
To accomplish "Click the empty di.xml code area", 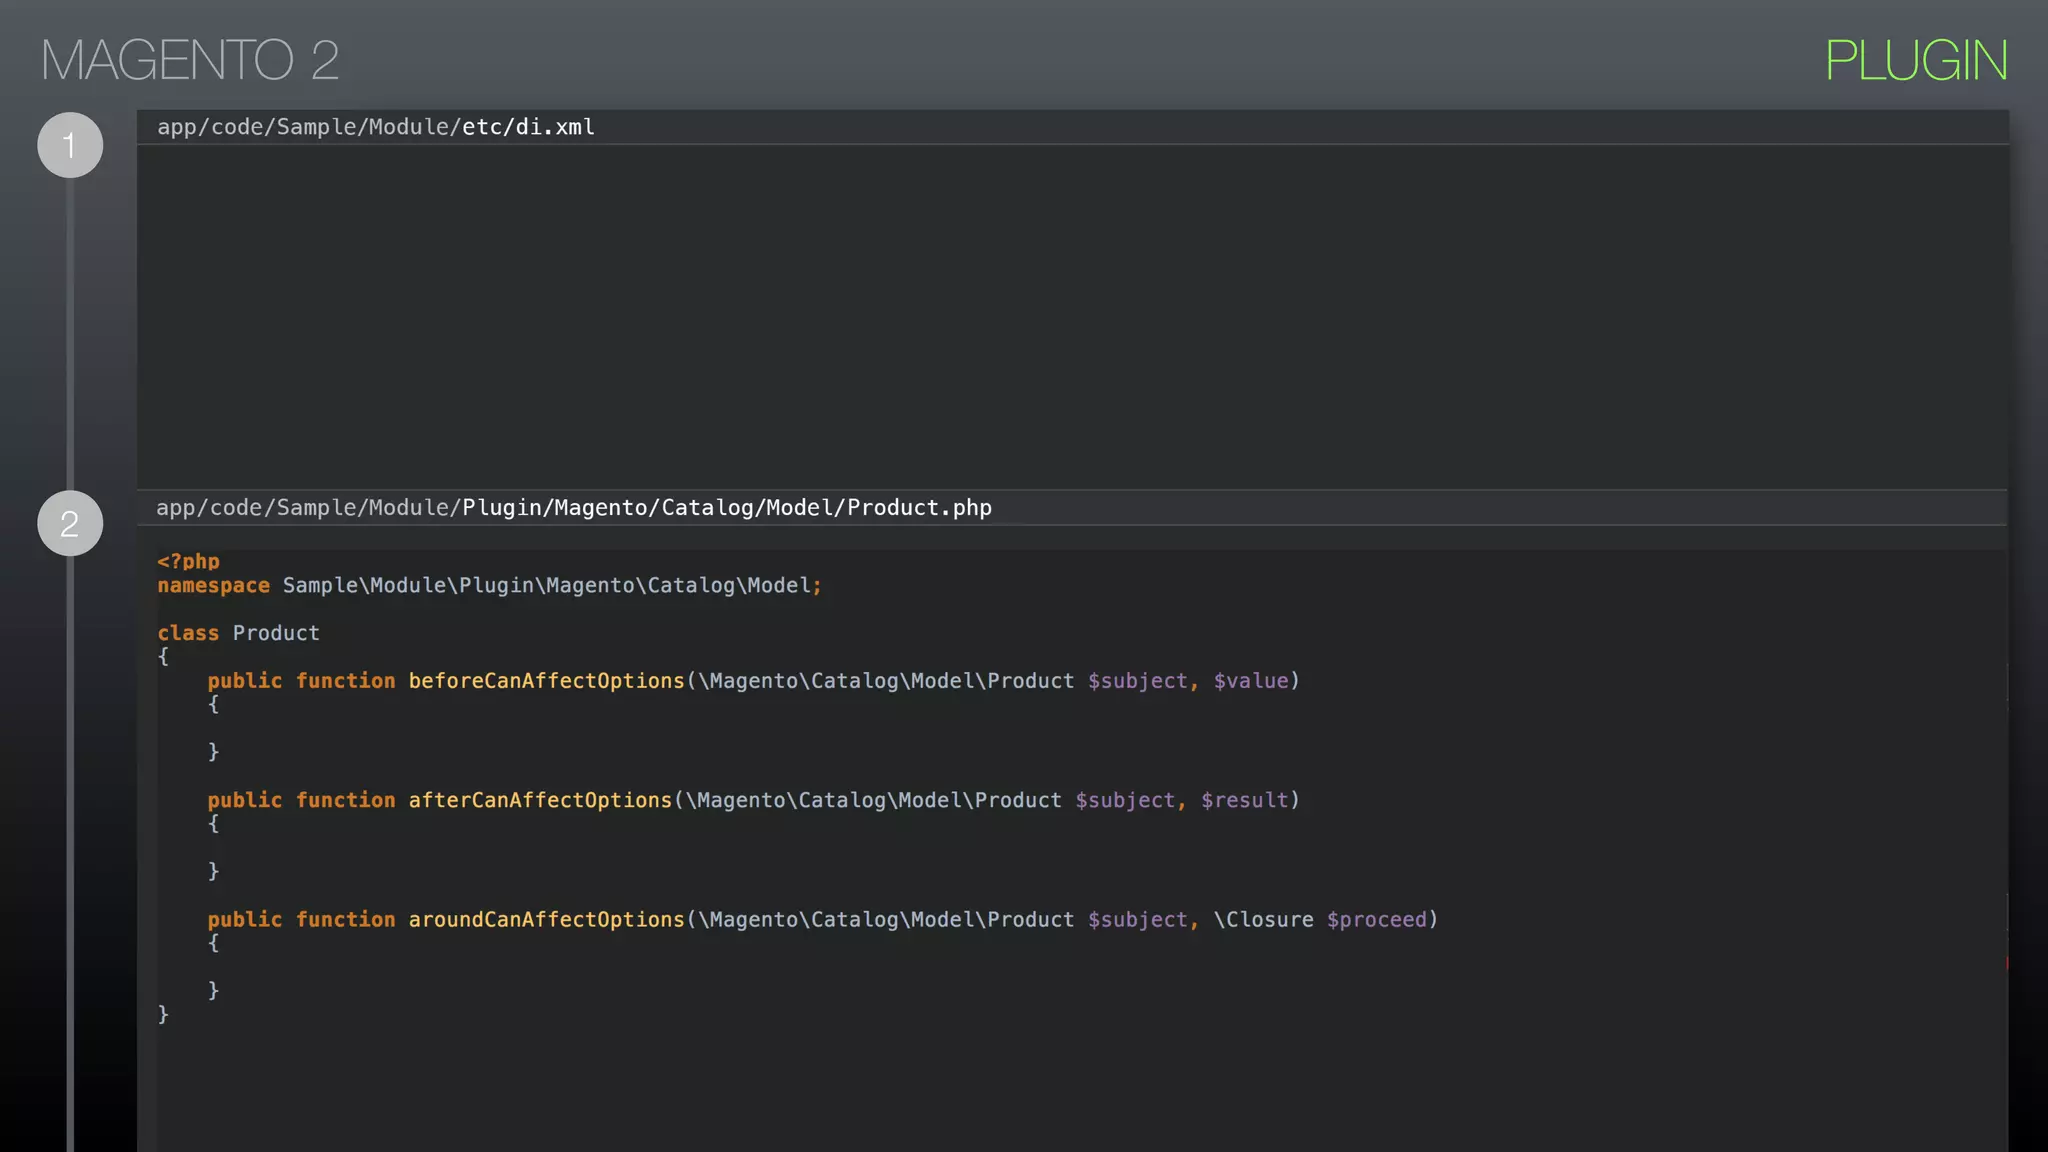I will pyautogui.click(x=1072, y=316).
